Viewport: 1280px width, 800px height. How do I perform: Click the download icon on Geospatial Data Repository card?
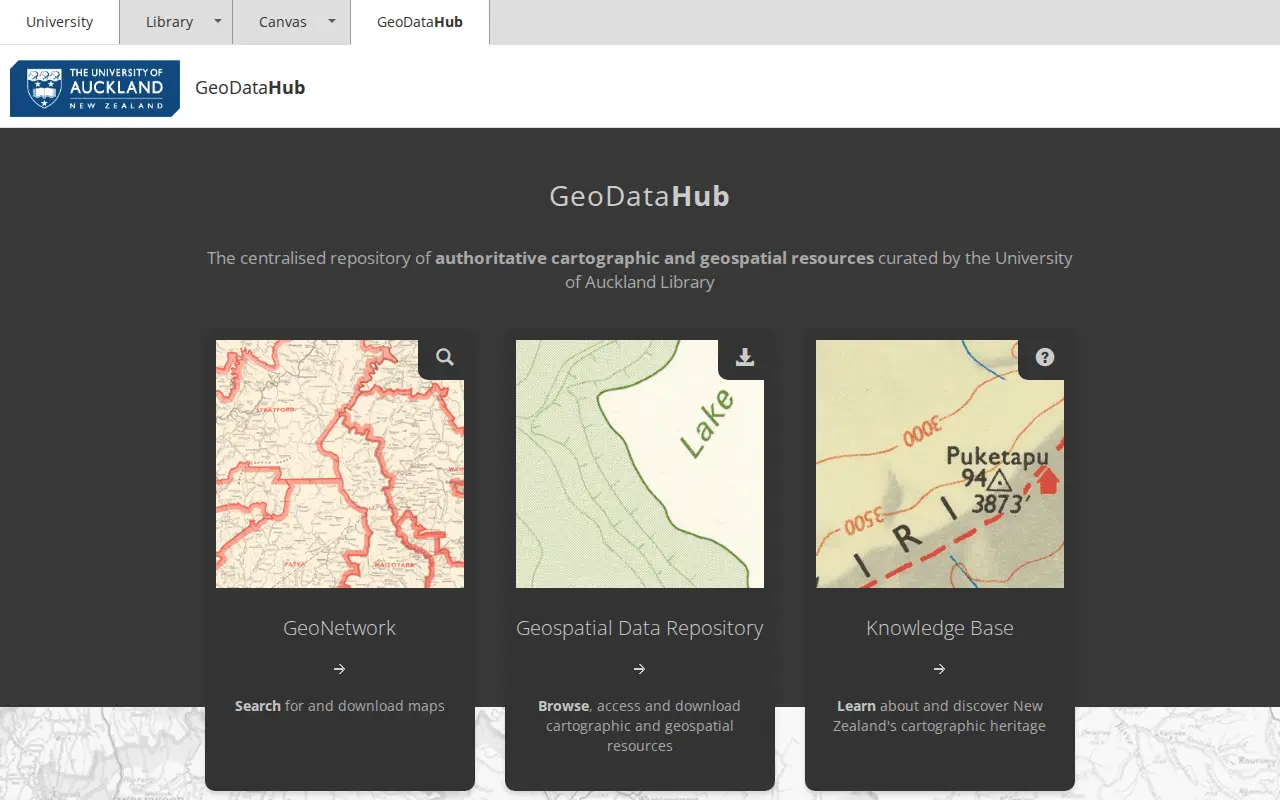coord(745,357)
